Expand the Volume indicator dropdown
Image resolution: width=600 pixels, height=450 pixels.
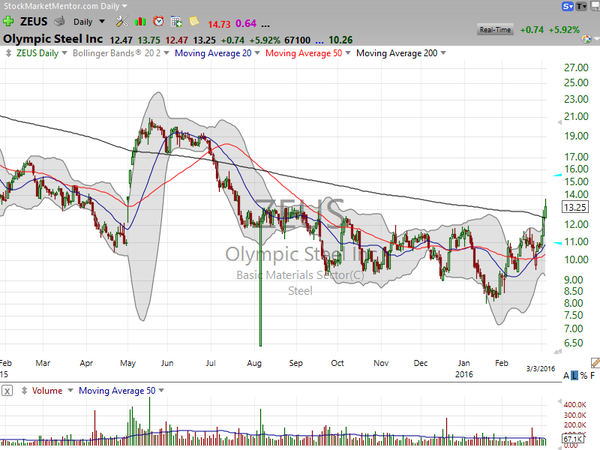click(70, 391)
